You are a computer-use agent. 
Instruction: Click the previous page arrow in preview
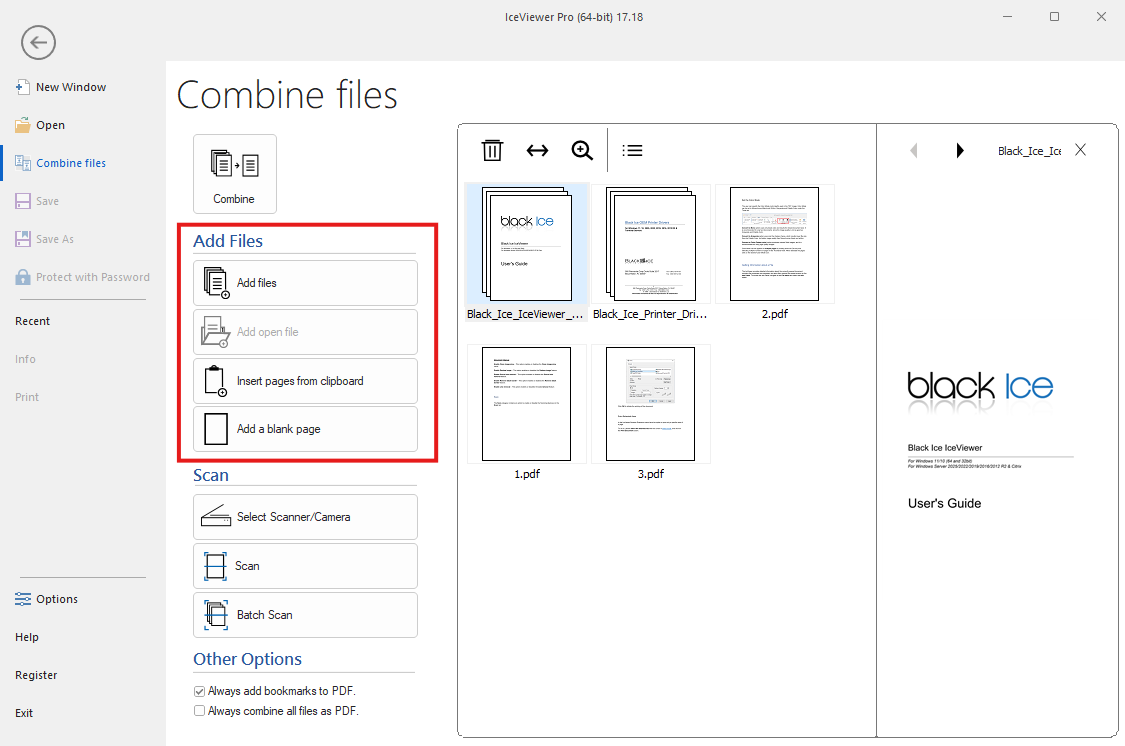913,151
